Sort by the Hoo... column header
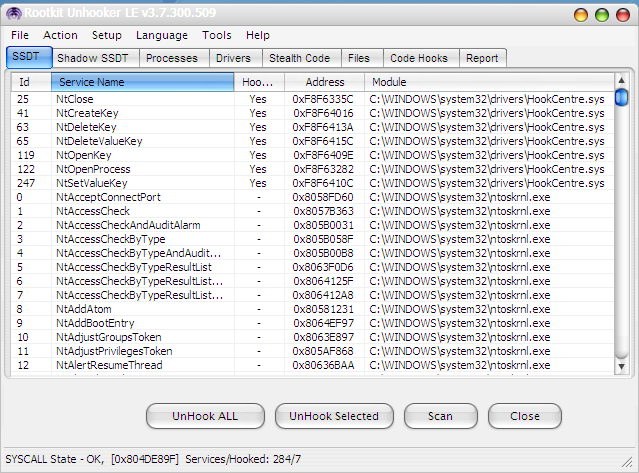The image size is (639, 473). pos(259,82)
